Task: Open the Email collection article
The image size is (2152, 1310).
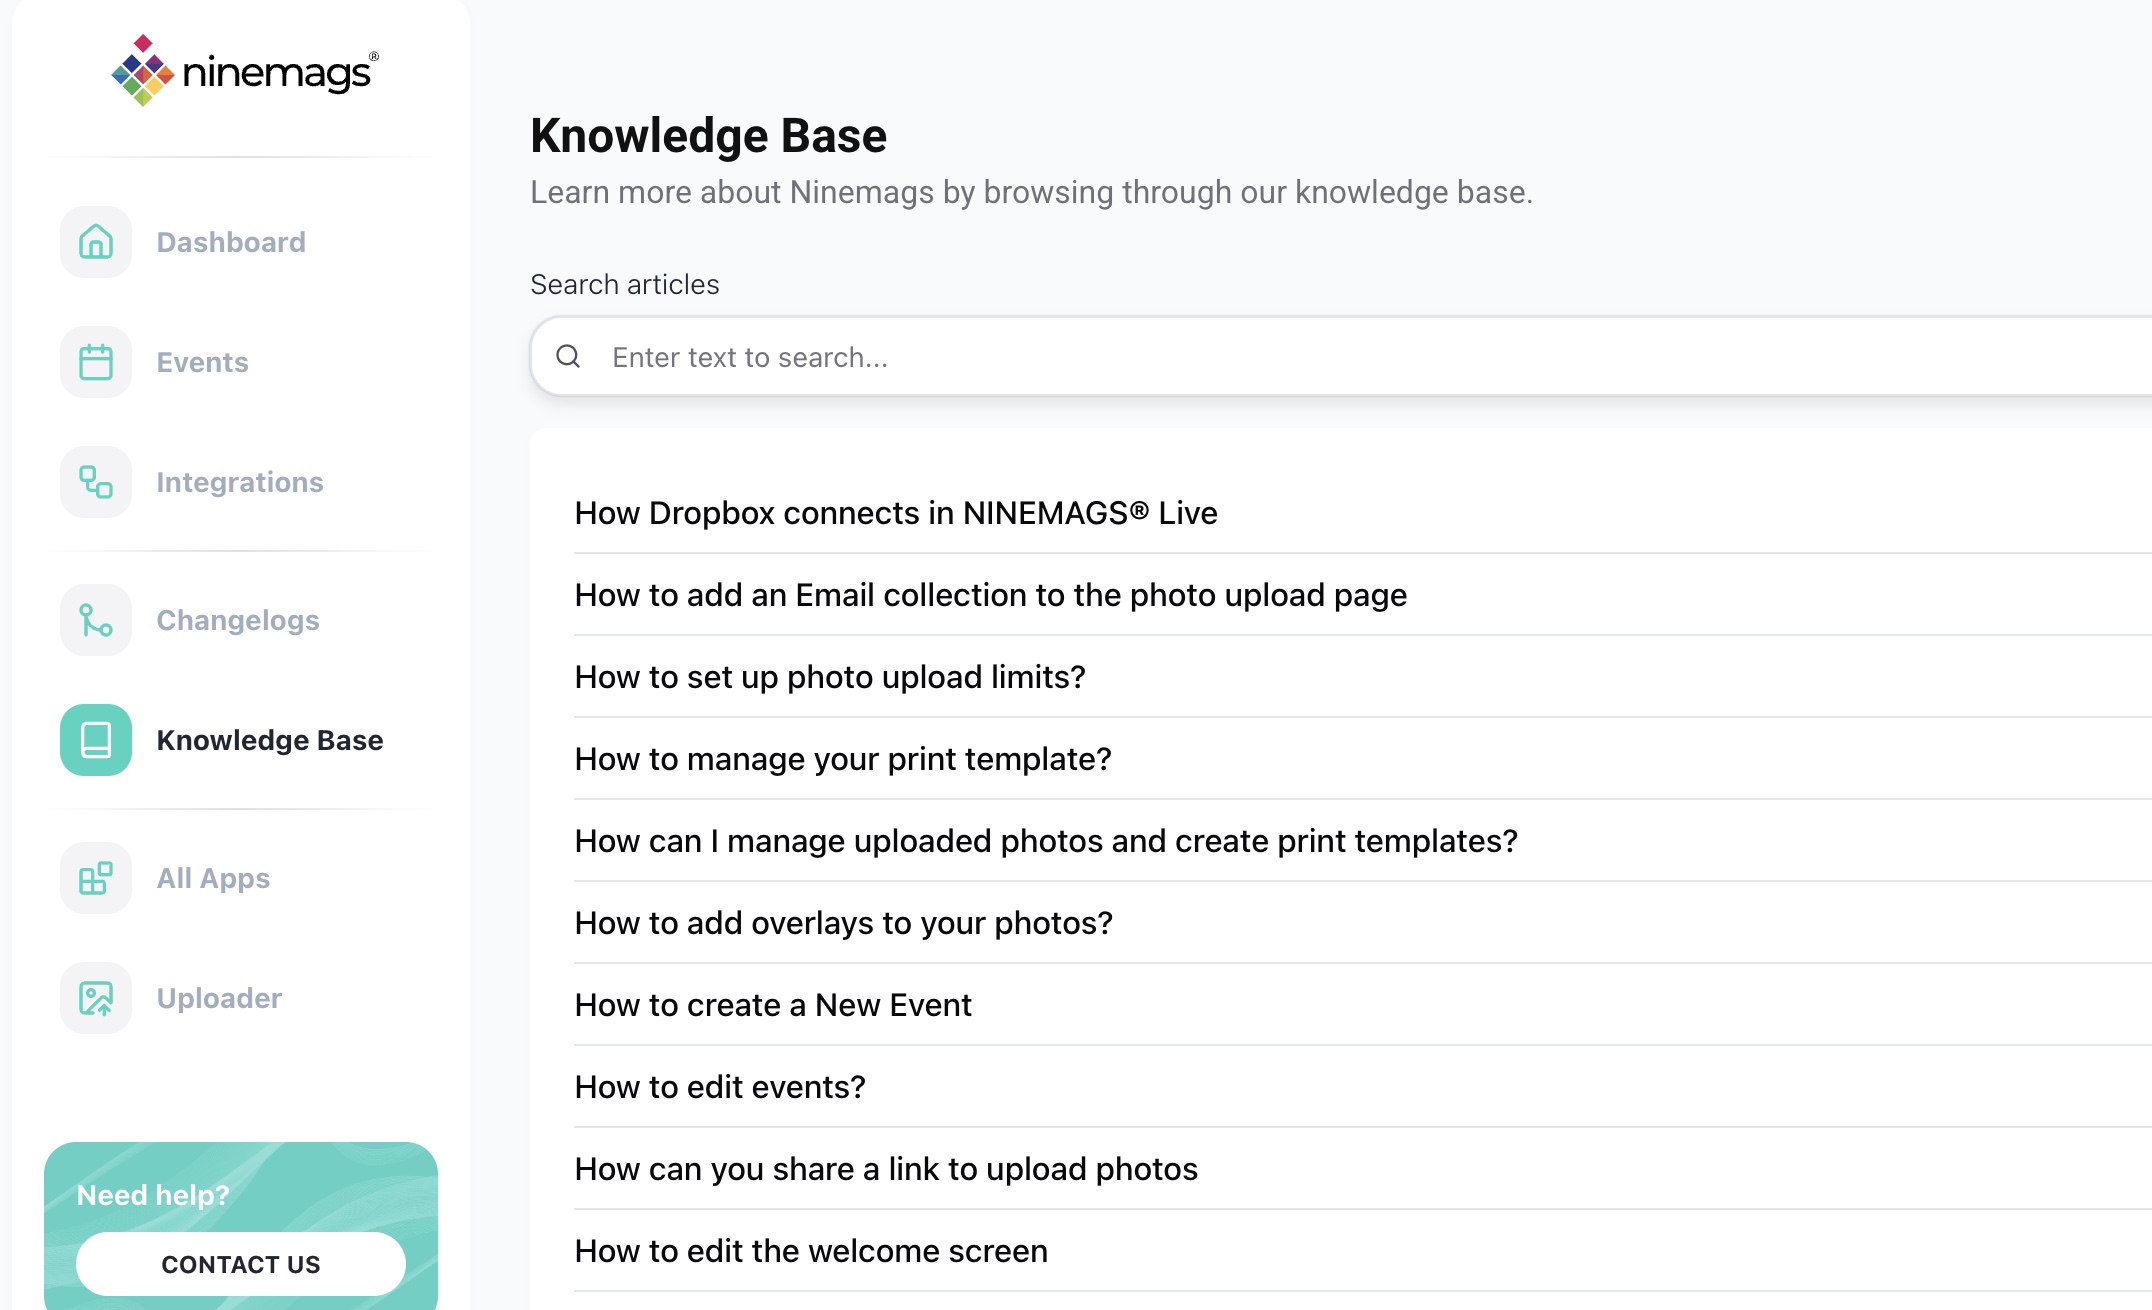Action: coord(990,595)
